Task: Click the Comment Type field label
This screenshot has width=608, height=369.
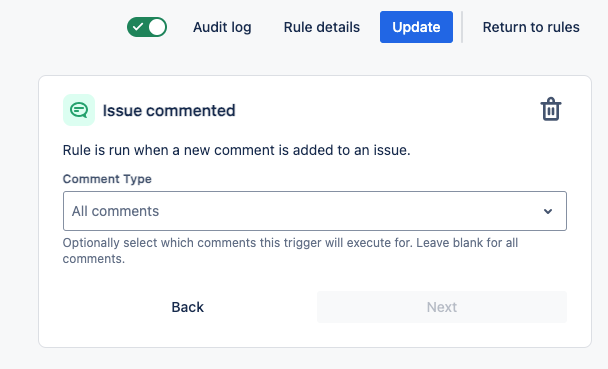Action: coord(107,179)
